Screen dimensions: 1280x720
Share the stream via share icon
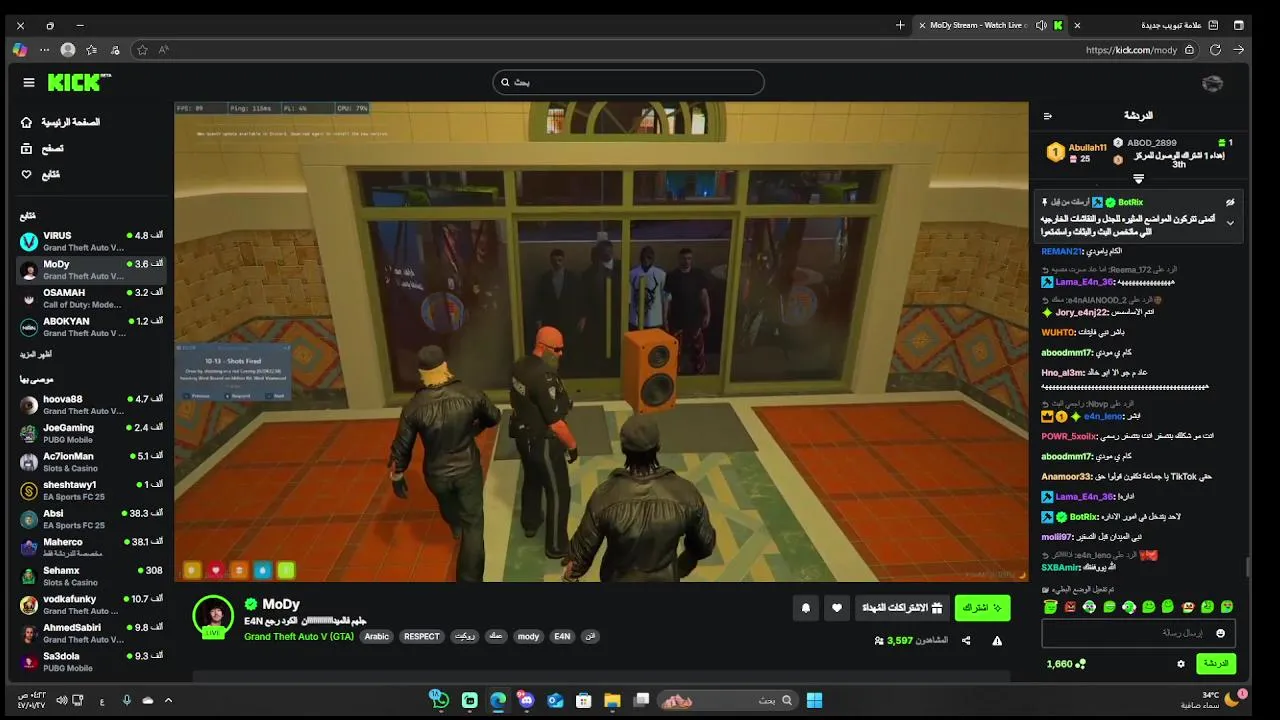coord(966,641)
